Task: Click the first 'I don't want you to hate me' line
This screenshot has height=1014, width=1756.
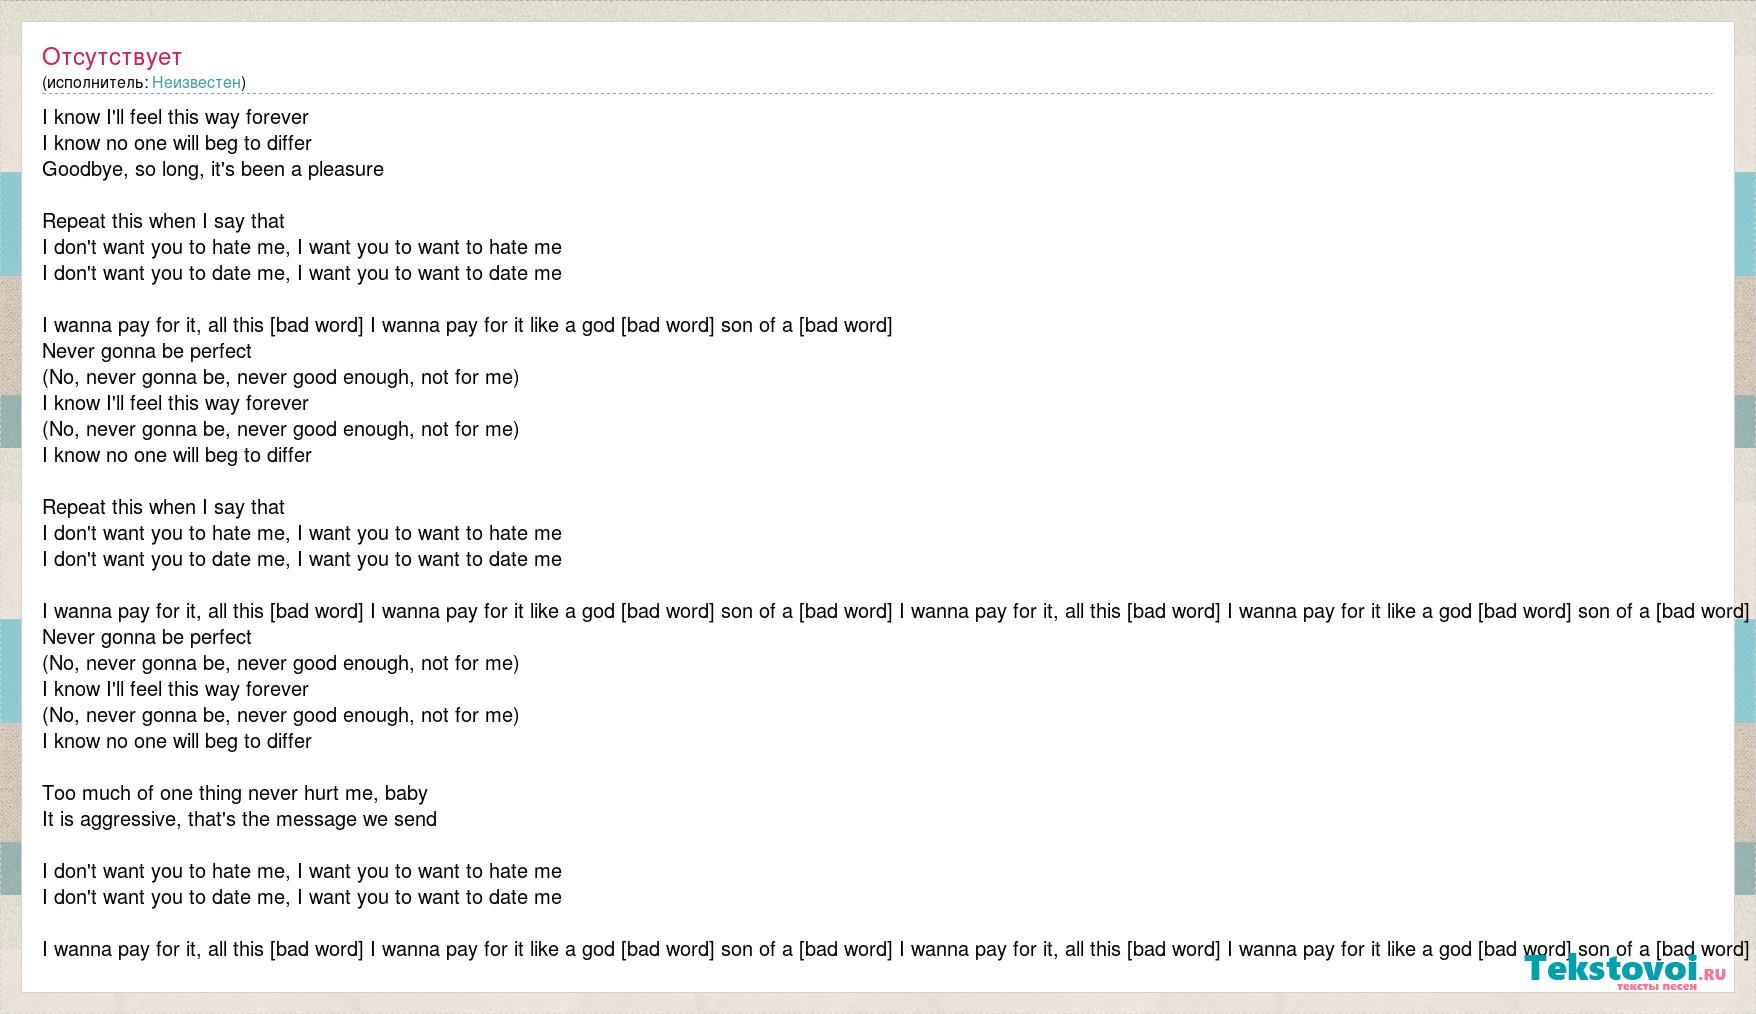Action: tap(302, 247)
